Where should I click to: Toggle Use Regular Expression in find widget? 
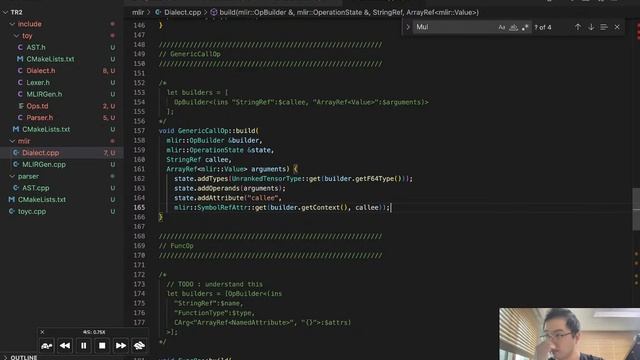[x=525, y=27]
